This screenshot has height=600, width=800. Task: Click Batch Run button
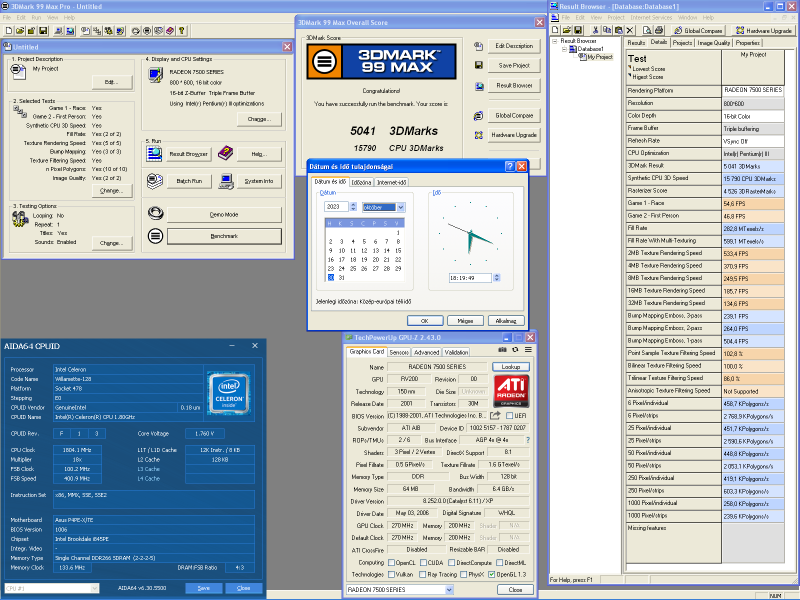[189, 181]
